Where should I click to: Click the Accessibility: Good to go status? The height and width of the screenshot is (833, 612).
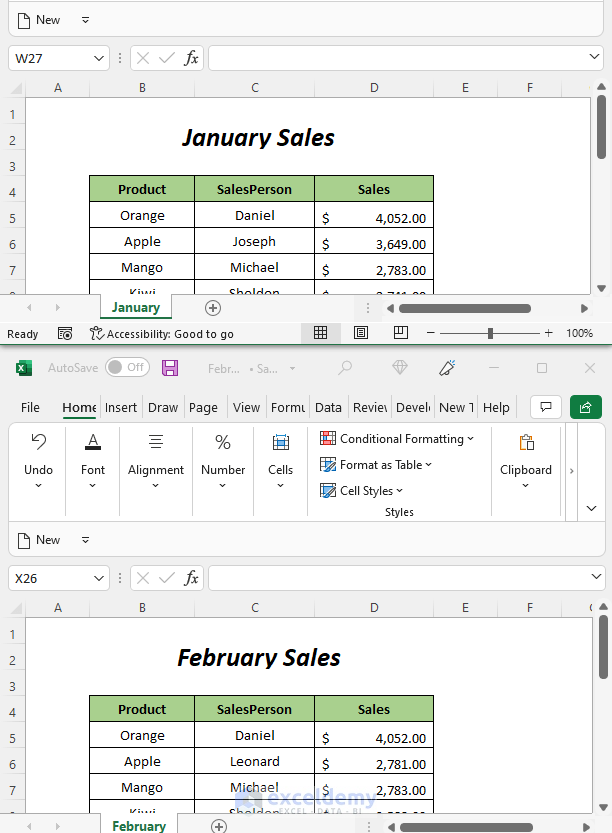[161, 334]
